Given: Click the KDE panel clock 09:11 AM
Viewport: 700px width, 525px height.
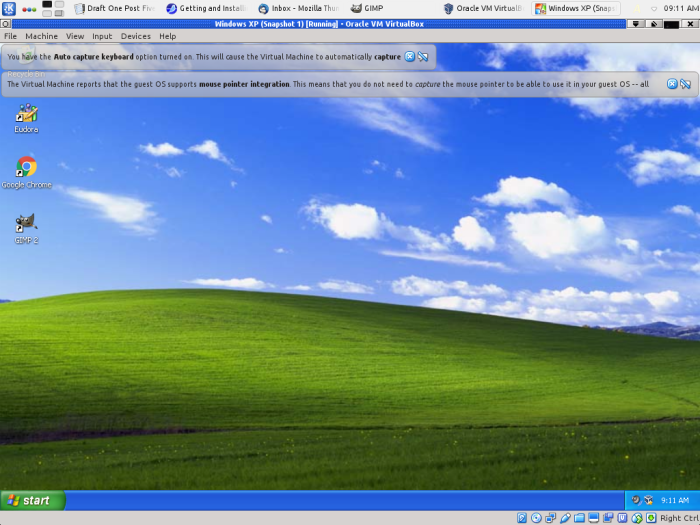Looking at the screenshot, I should [681, 8].
